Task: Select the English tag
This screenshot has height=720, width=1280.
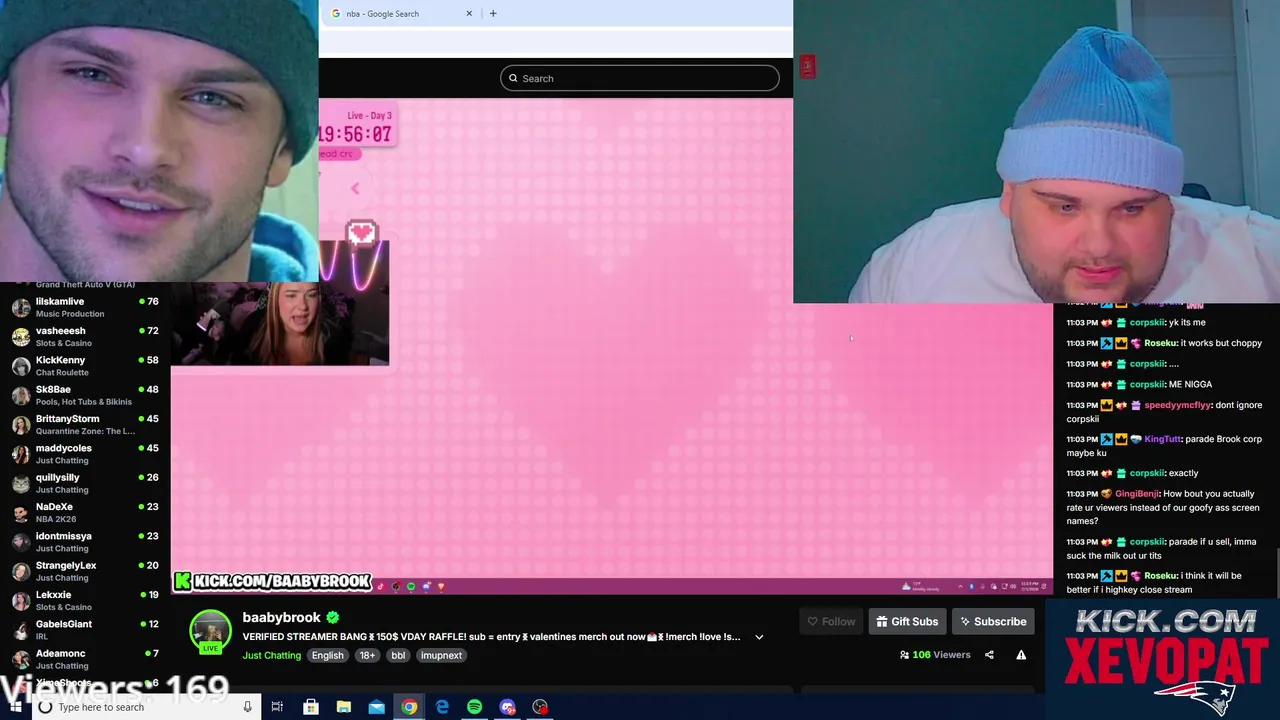Action: pos(327,655)
